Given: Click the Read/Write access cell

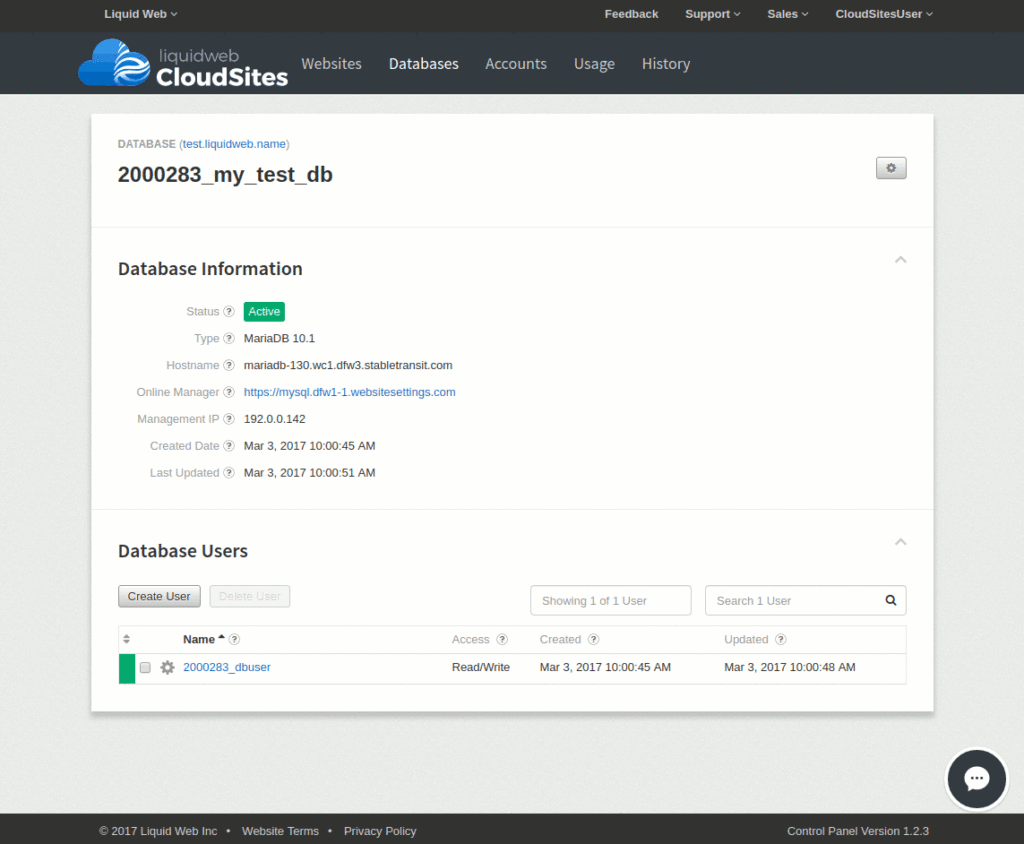Looking at the screenshot, I should pyautogui.click(x=481, y=667).
